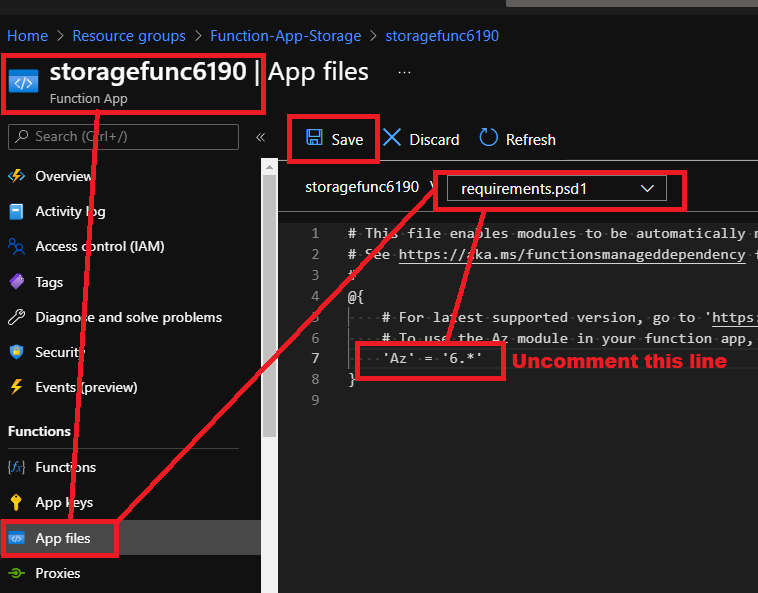Click the purple Tags icon
The image size is (758, 593).
click(16, 282)
